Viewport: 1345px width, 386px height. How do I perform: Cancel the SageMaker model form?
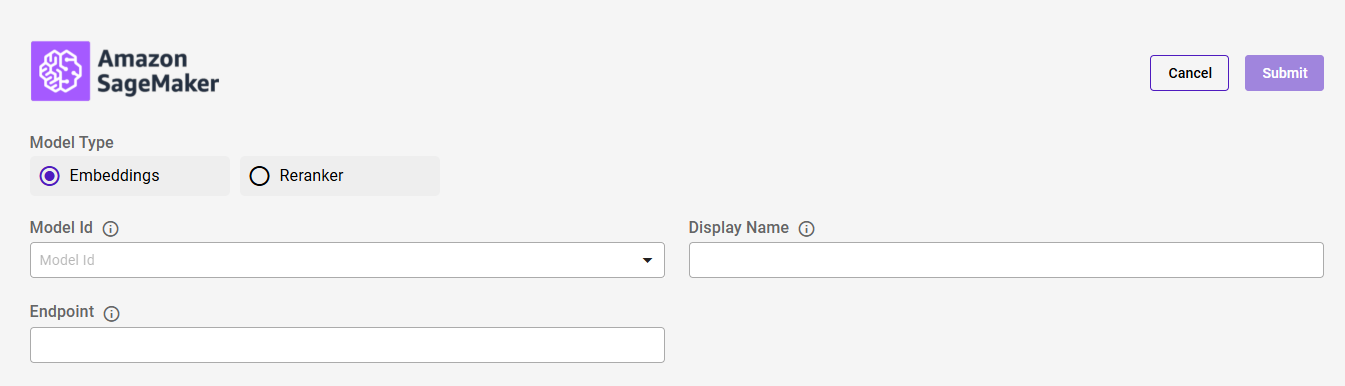tap(1190, 73)
